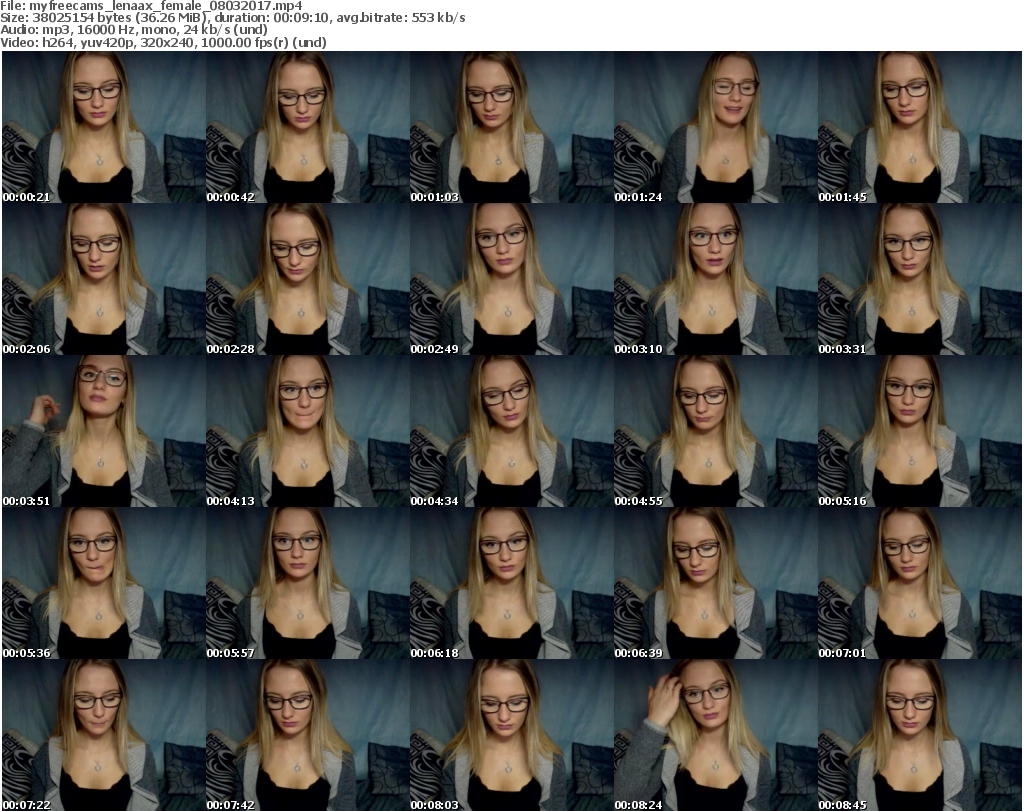This screenshot has height=811, width=1024.
Task: Click the thumbnail frame stamped 00:03:10
Action: pyautogui.click(x=716, y=279)
